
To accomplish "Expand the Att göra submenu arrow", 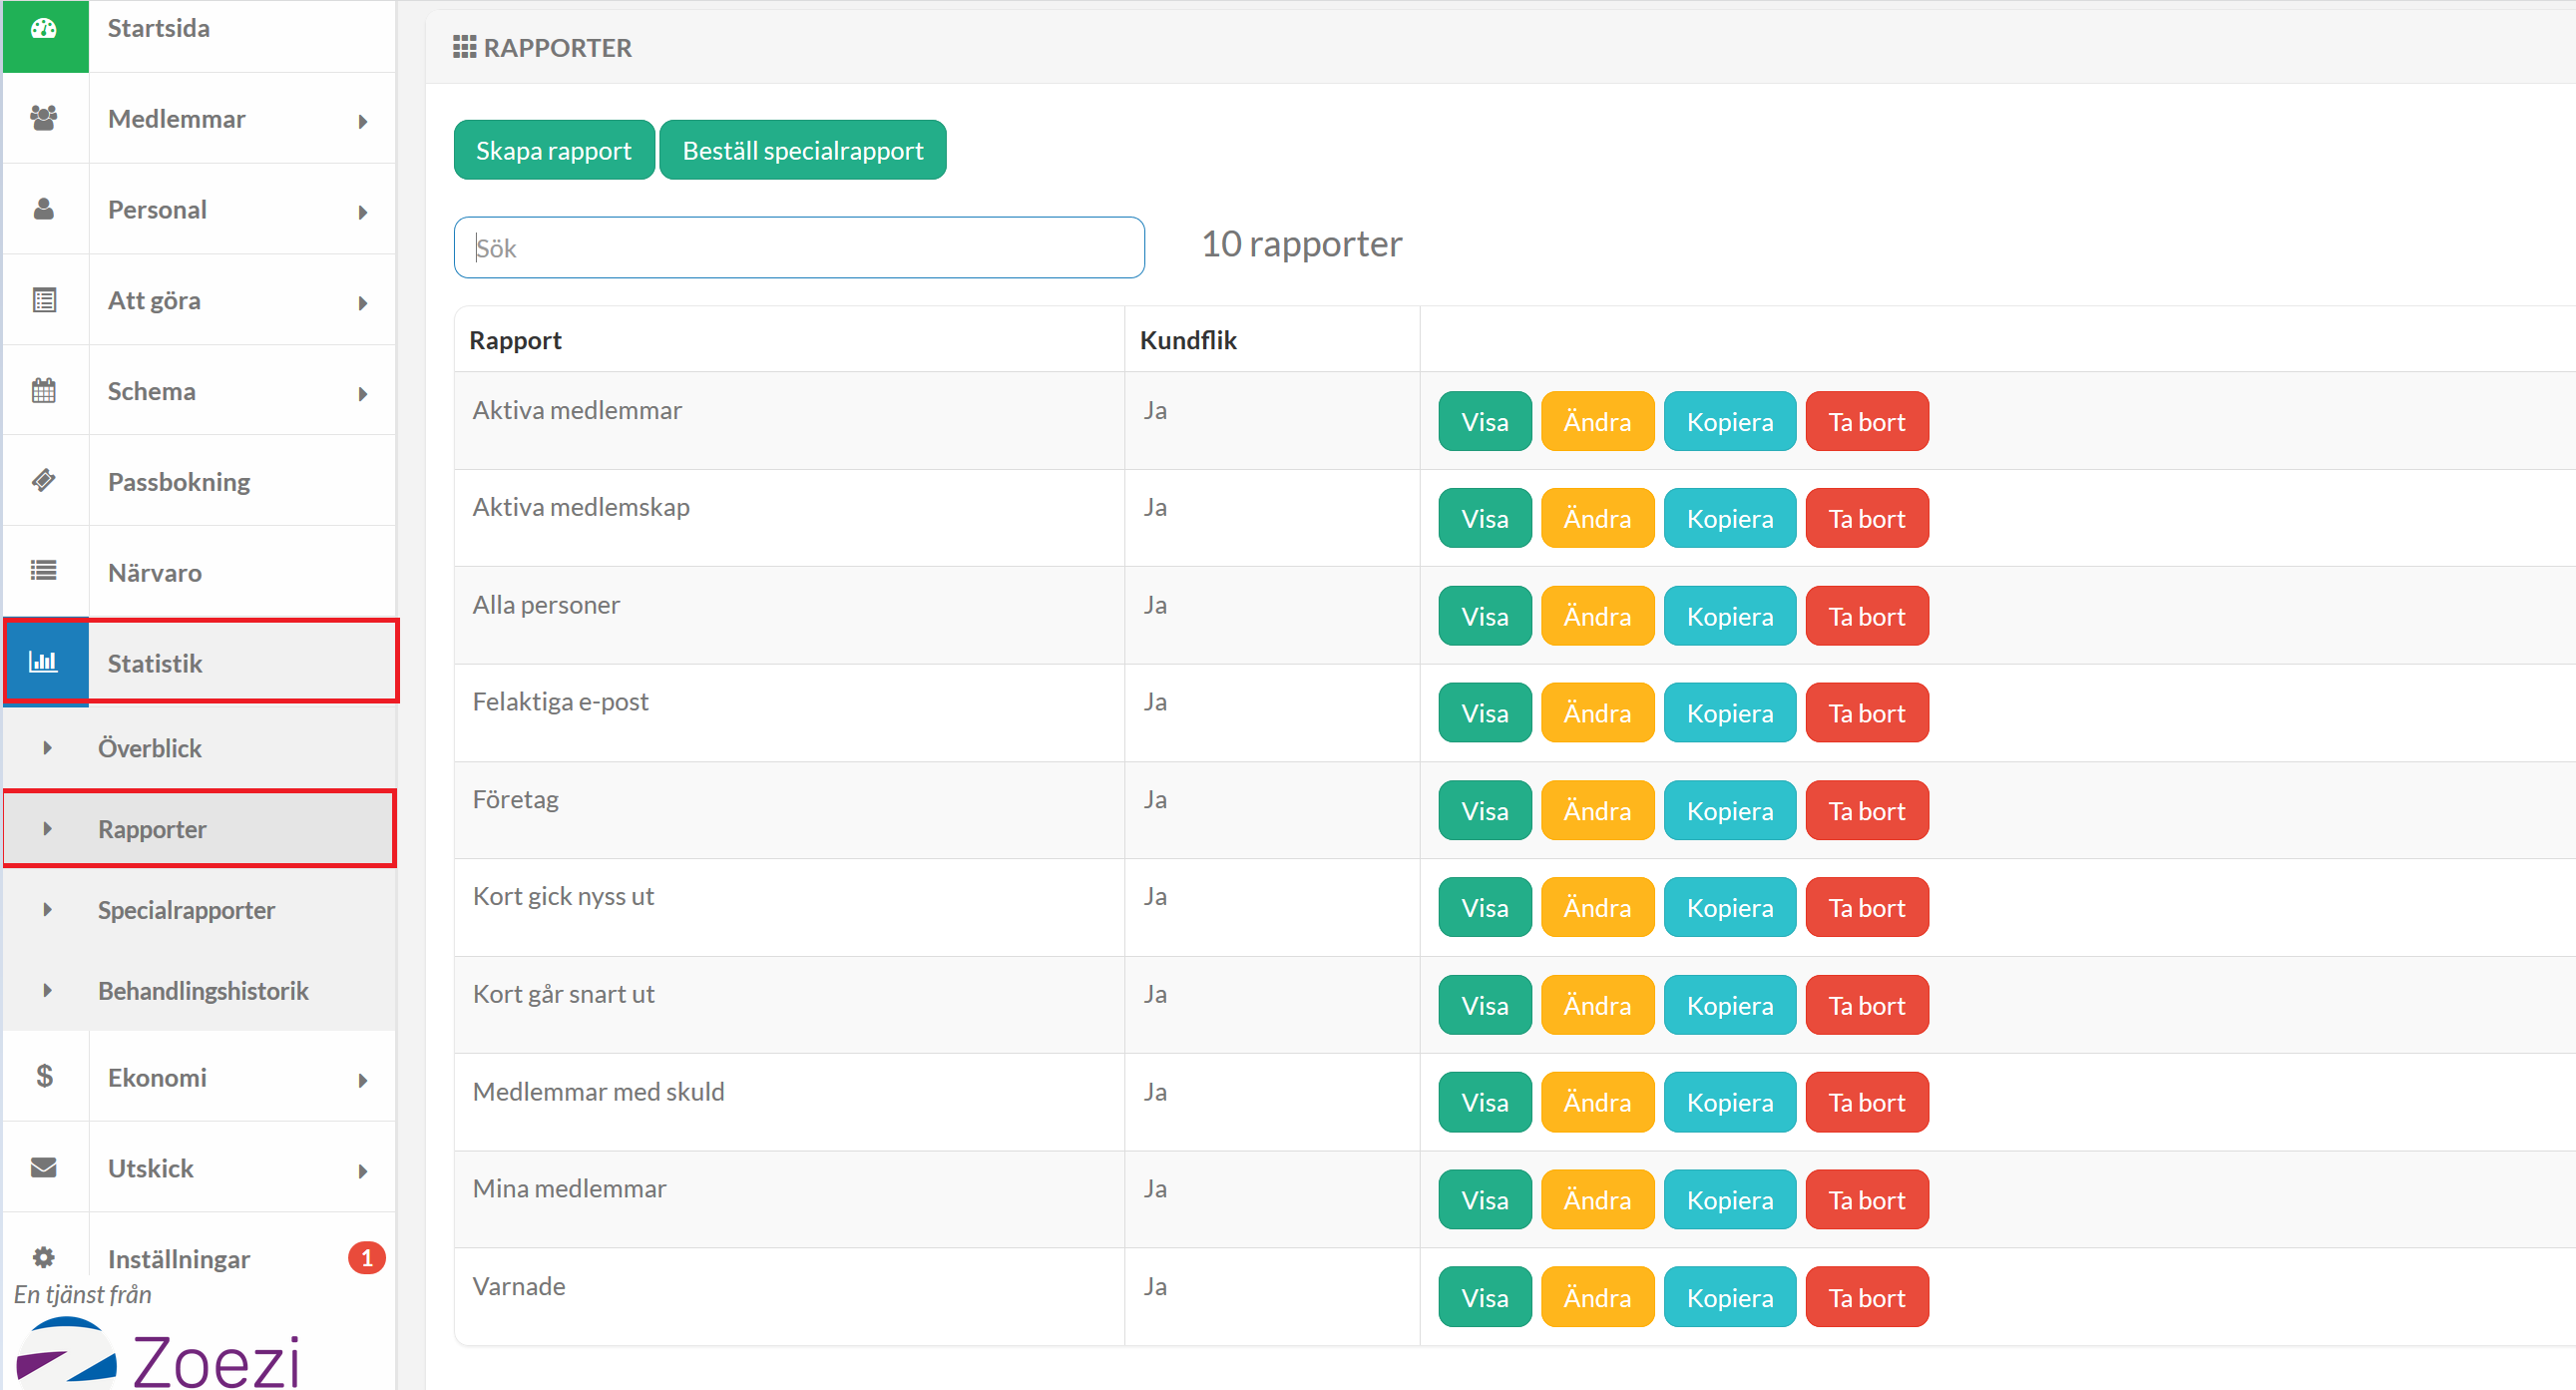I will (363, 302).
